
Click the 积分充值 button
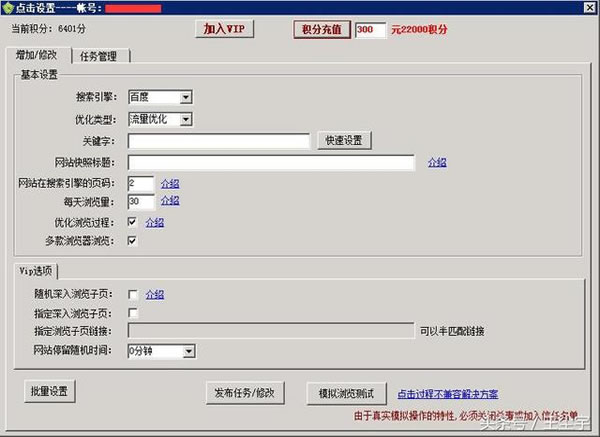pos(321,29)
